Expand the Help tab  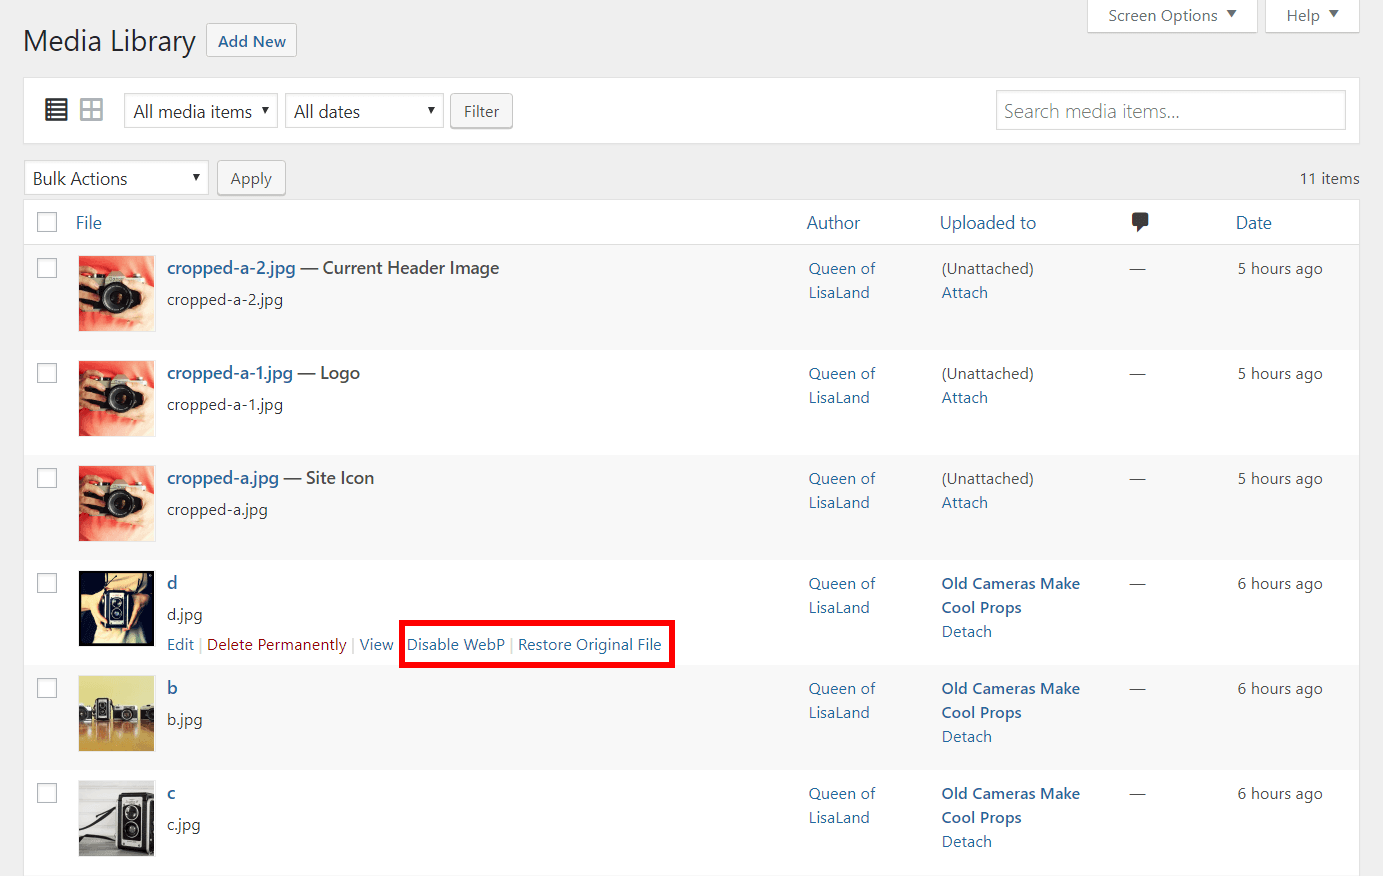click(x=1311, y=16)
